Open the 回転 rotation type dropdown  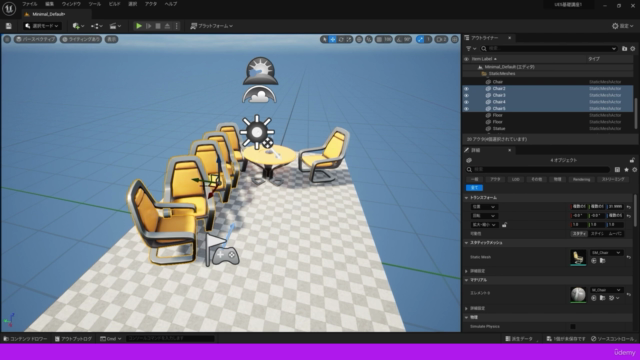484,216
